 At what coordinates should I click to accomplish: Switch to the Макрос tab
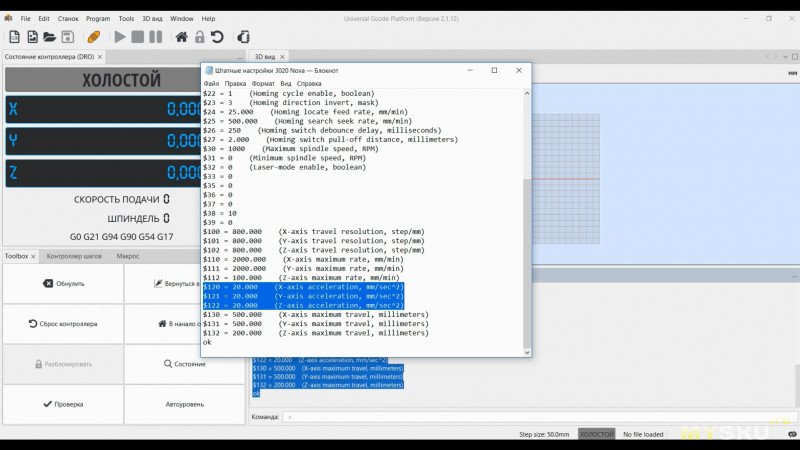click(x=128, y=256)
